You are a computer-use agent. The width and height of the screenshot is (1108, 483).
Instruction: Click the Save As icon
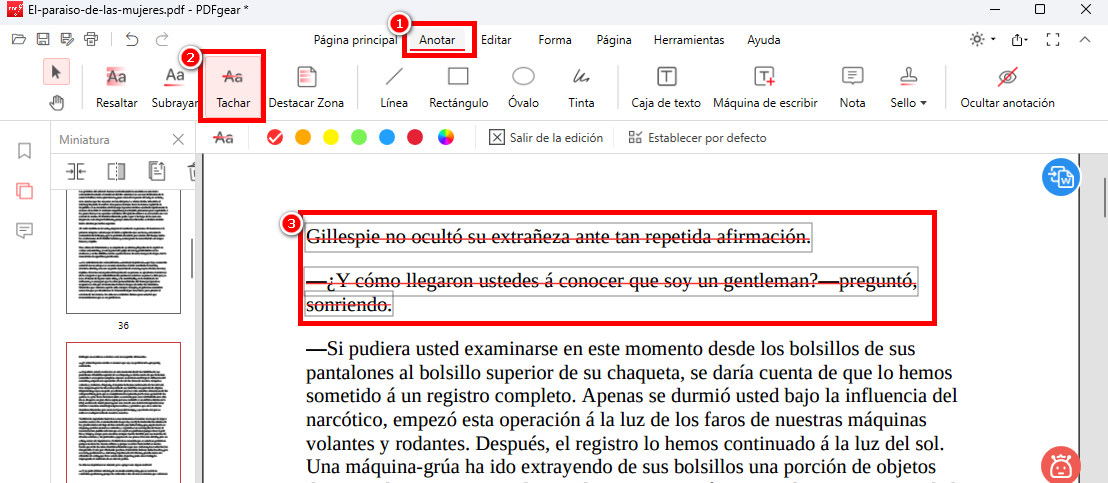tap(66, 40)
